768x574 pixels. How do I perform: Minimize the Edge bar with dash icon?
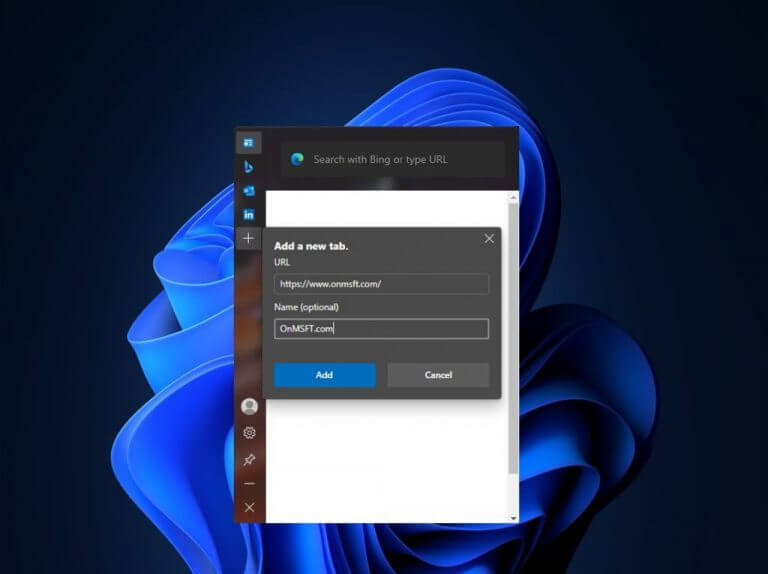pos(249,484)
